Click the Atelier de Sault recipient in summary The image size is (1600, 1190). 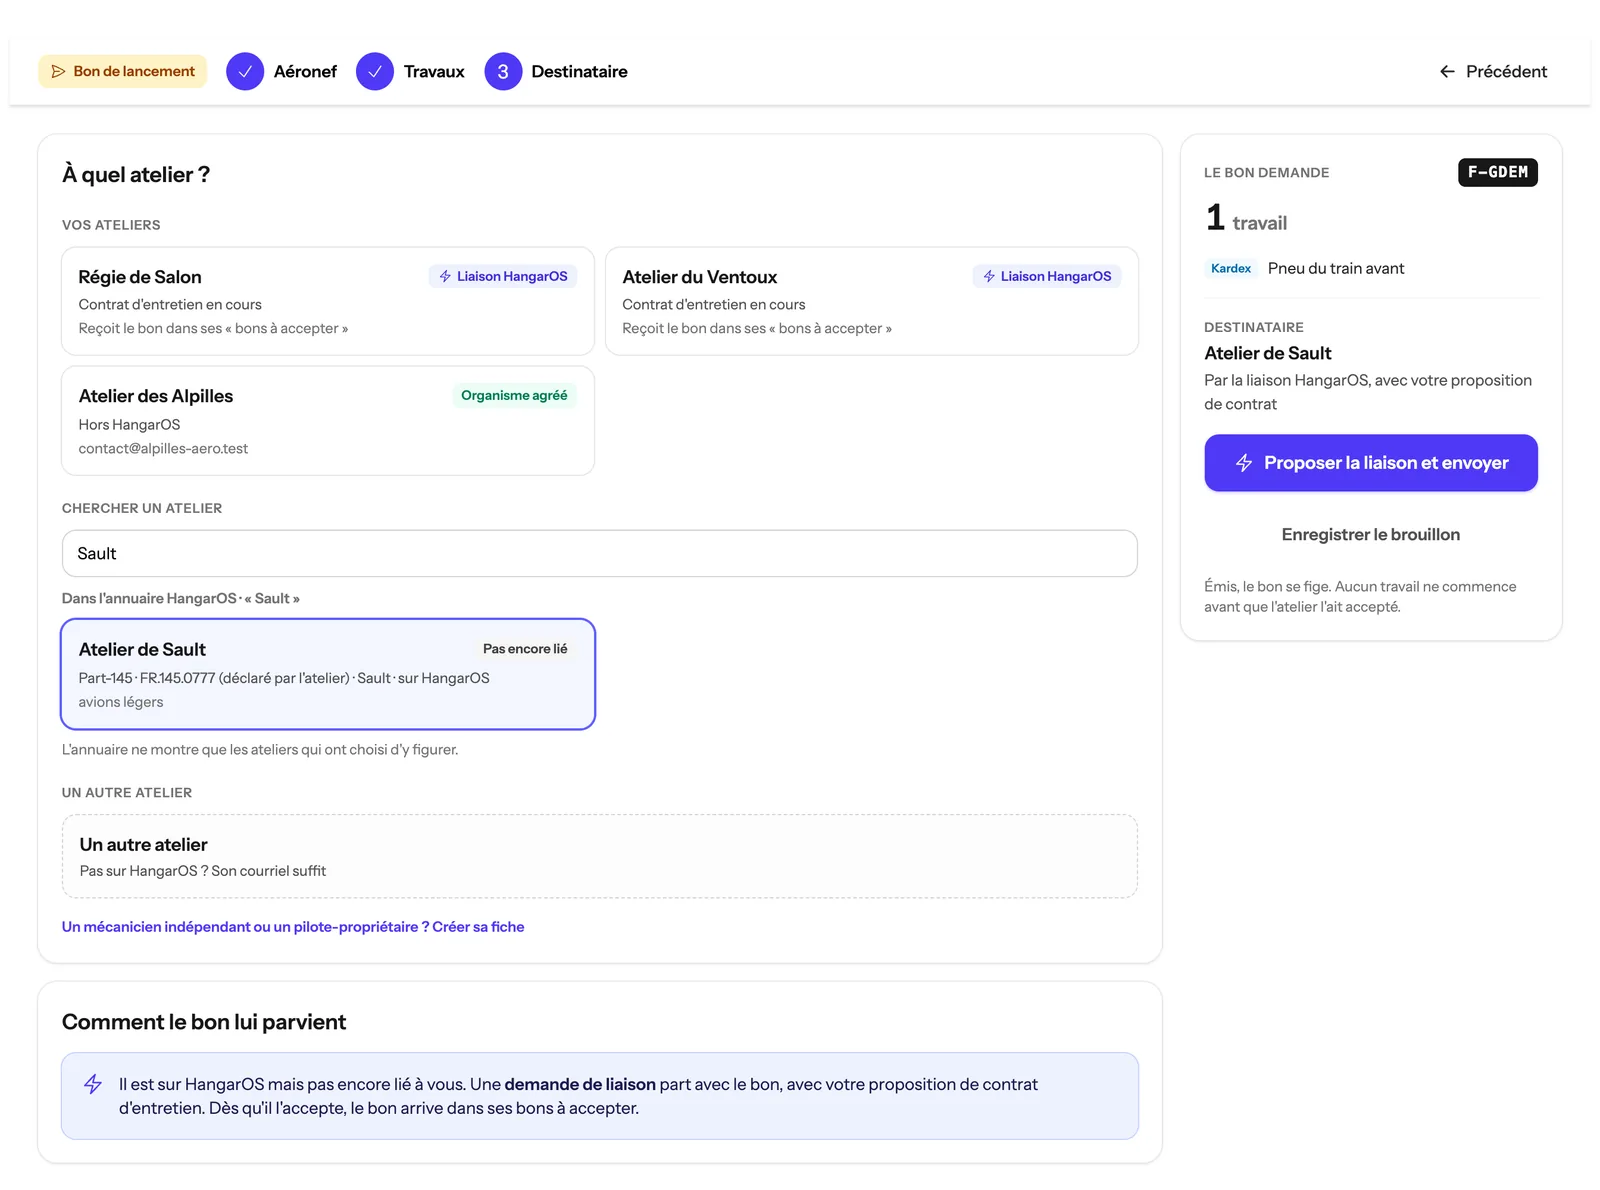1268,353
